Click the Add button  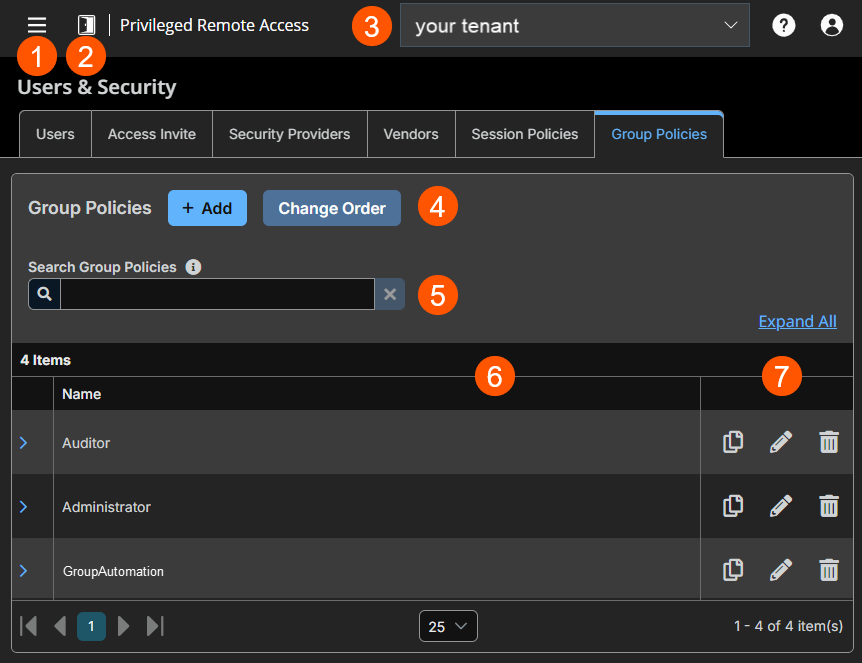207,208
